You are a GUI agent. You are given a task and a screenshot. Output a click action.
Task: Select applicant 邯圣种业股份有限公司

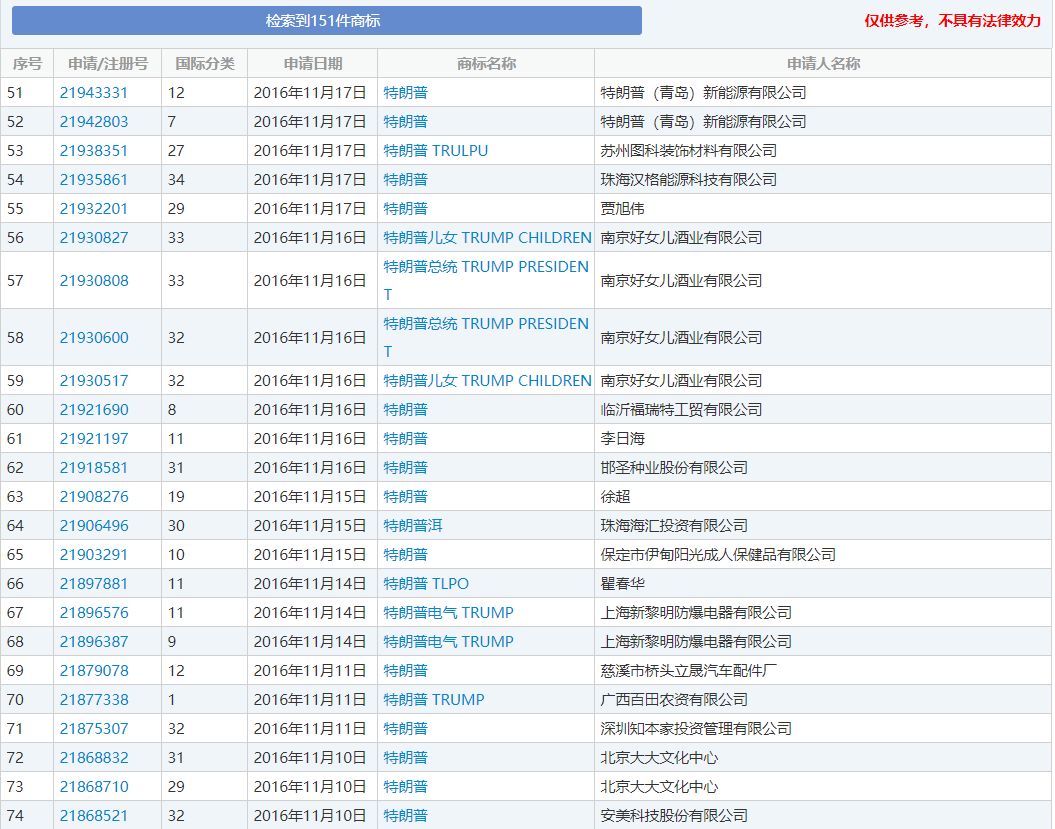coord(674,467)
